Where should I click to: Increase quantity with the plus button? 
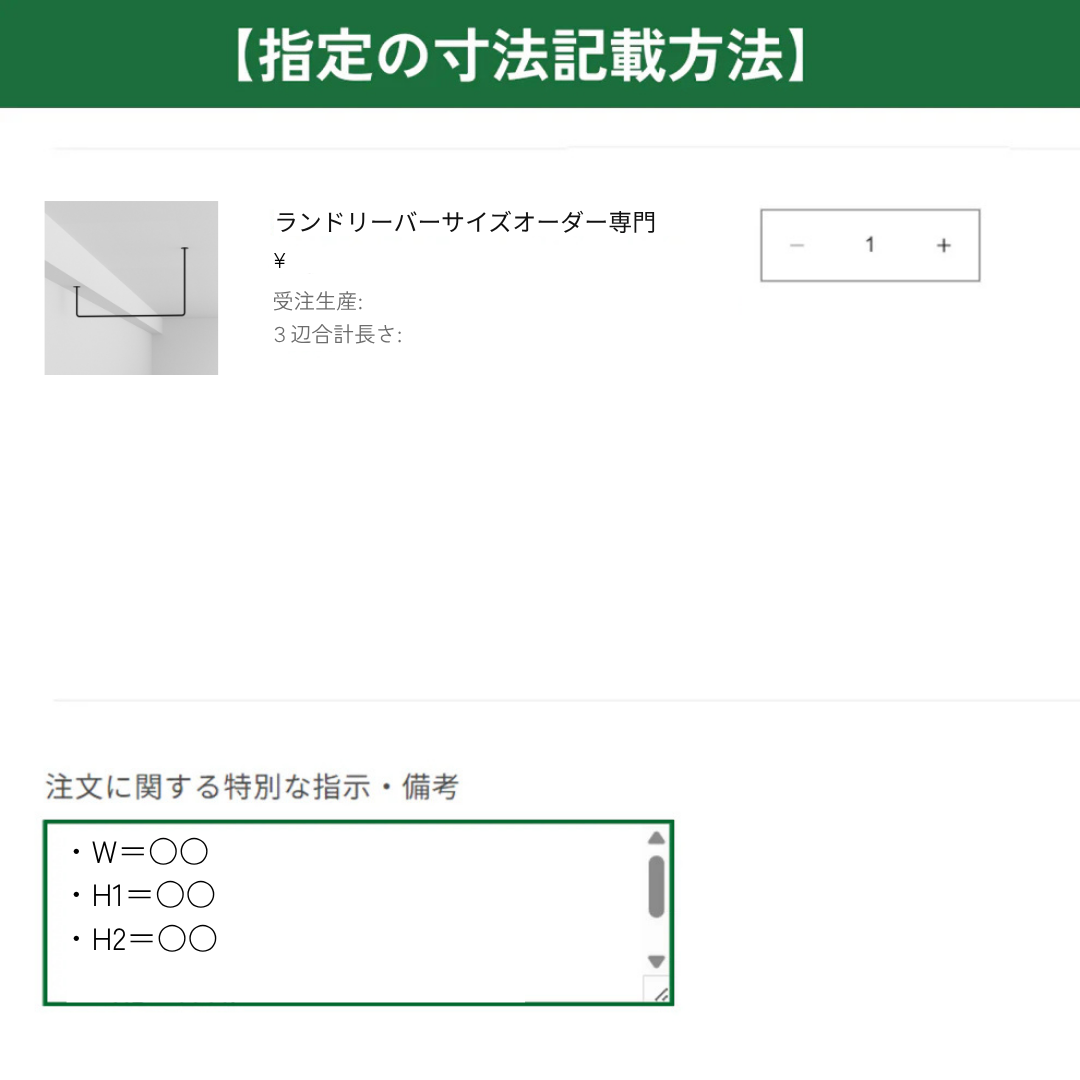coord(943,246)
